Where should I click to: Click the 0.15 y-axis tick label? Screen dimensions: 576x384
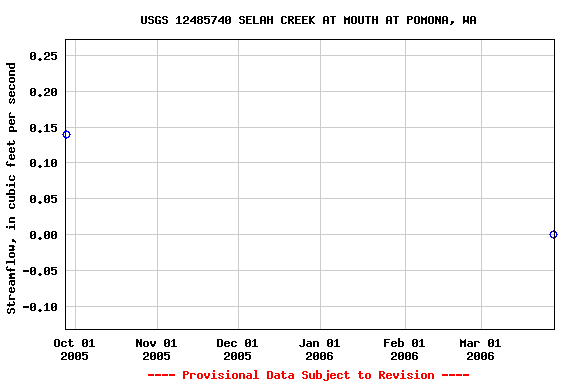click(x=43, y=128)
